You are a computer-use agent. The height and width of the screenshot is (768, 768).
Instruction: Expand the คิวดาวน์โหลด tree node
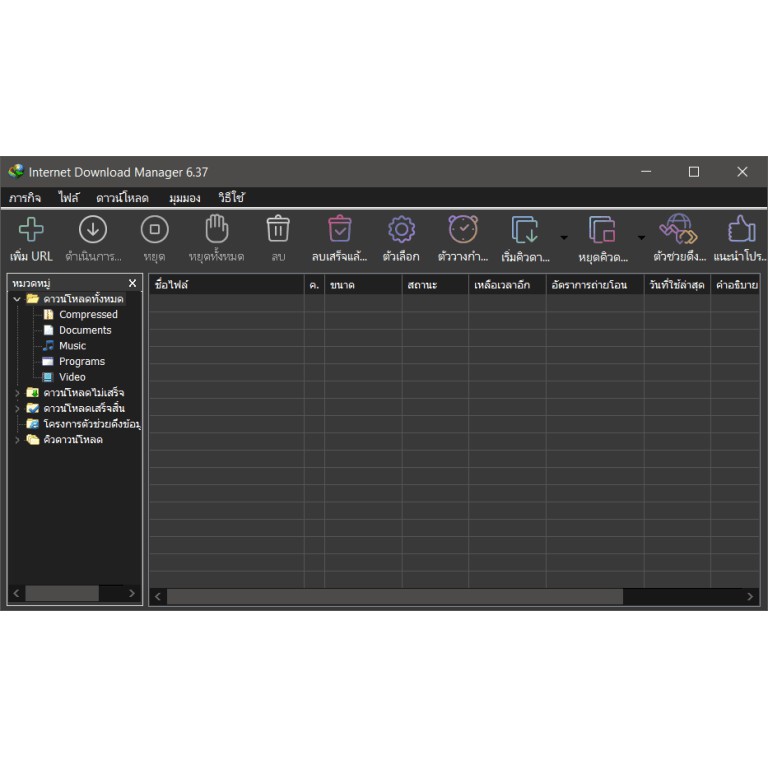click(x=17, y=440)
